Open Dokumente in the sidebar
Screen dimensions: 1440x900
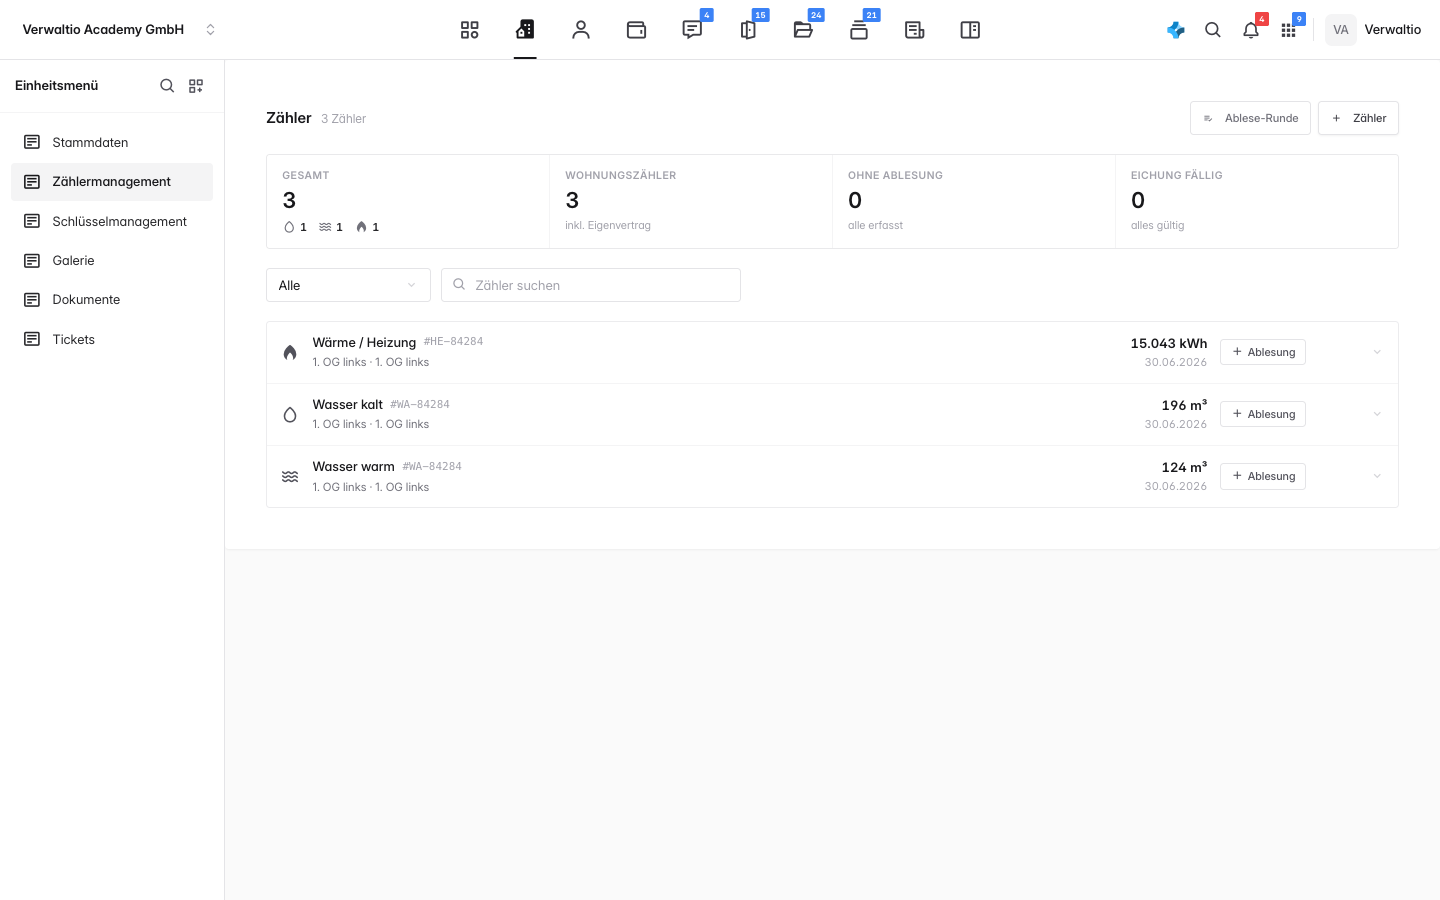[112, 300]
